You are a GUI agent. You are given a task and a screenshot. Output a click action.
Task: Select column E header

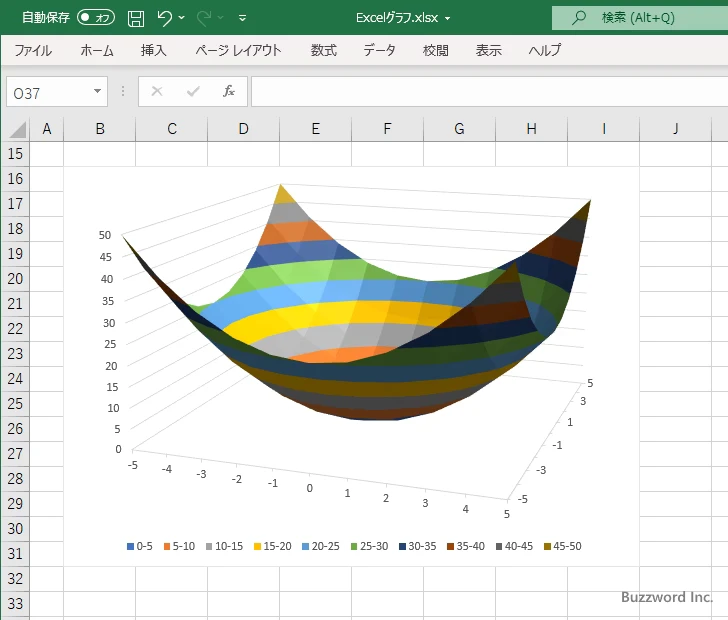point(316,129)
